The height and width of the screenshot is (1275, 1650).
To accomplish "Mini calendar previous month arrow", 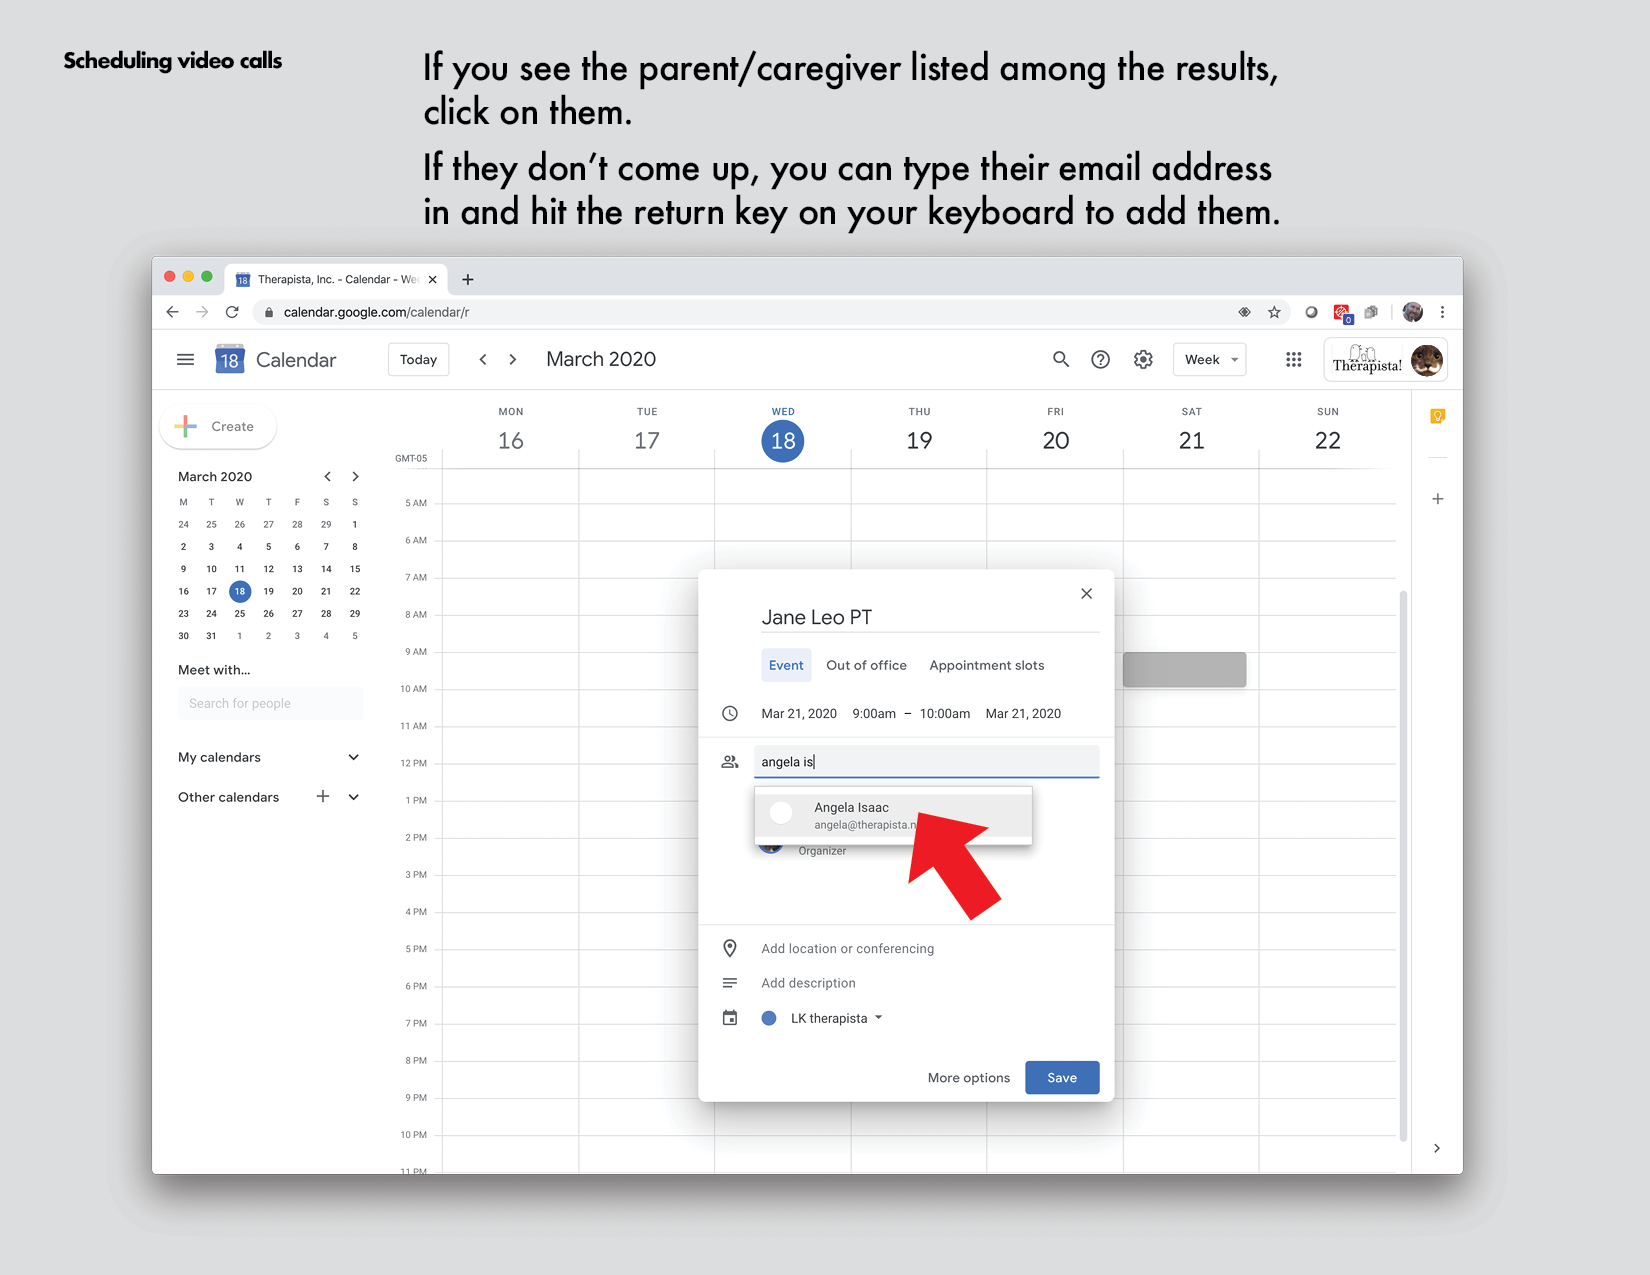I will pos(327,477).
